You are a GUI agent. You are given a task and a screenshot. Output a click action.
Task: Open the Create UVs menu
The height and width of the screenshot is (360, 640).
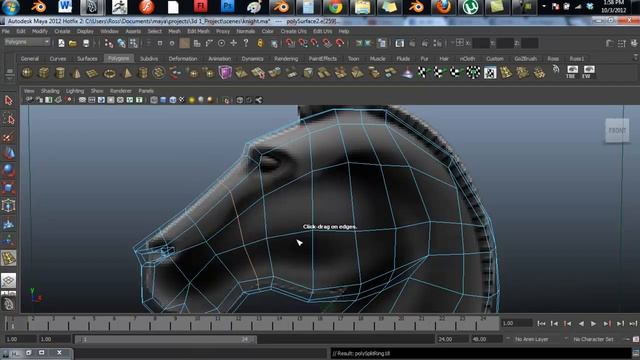click(x=293, y=31)
